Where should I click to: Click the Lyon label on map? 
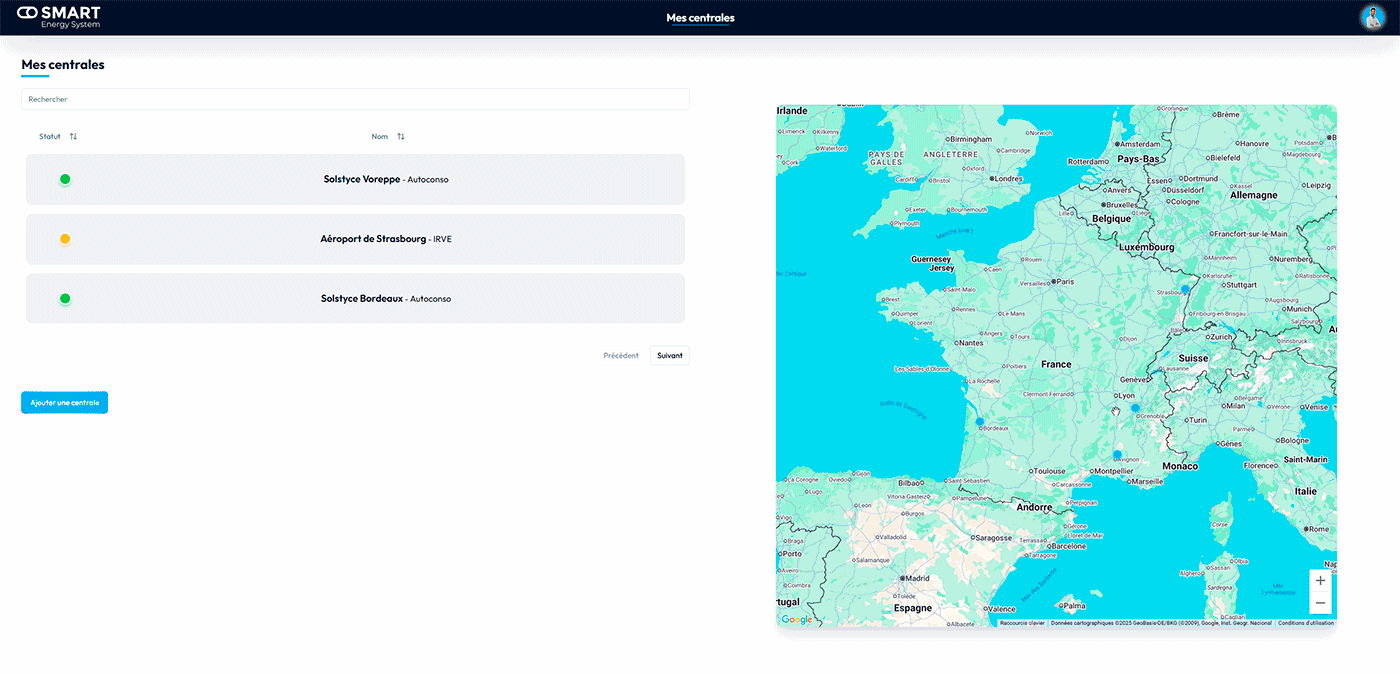point(1126,396)
